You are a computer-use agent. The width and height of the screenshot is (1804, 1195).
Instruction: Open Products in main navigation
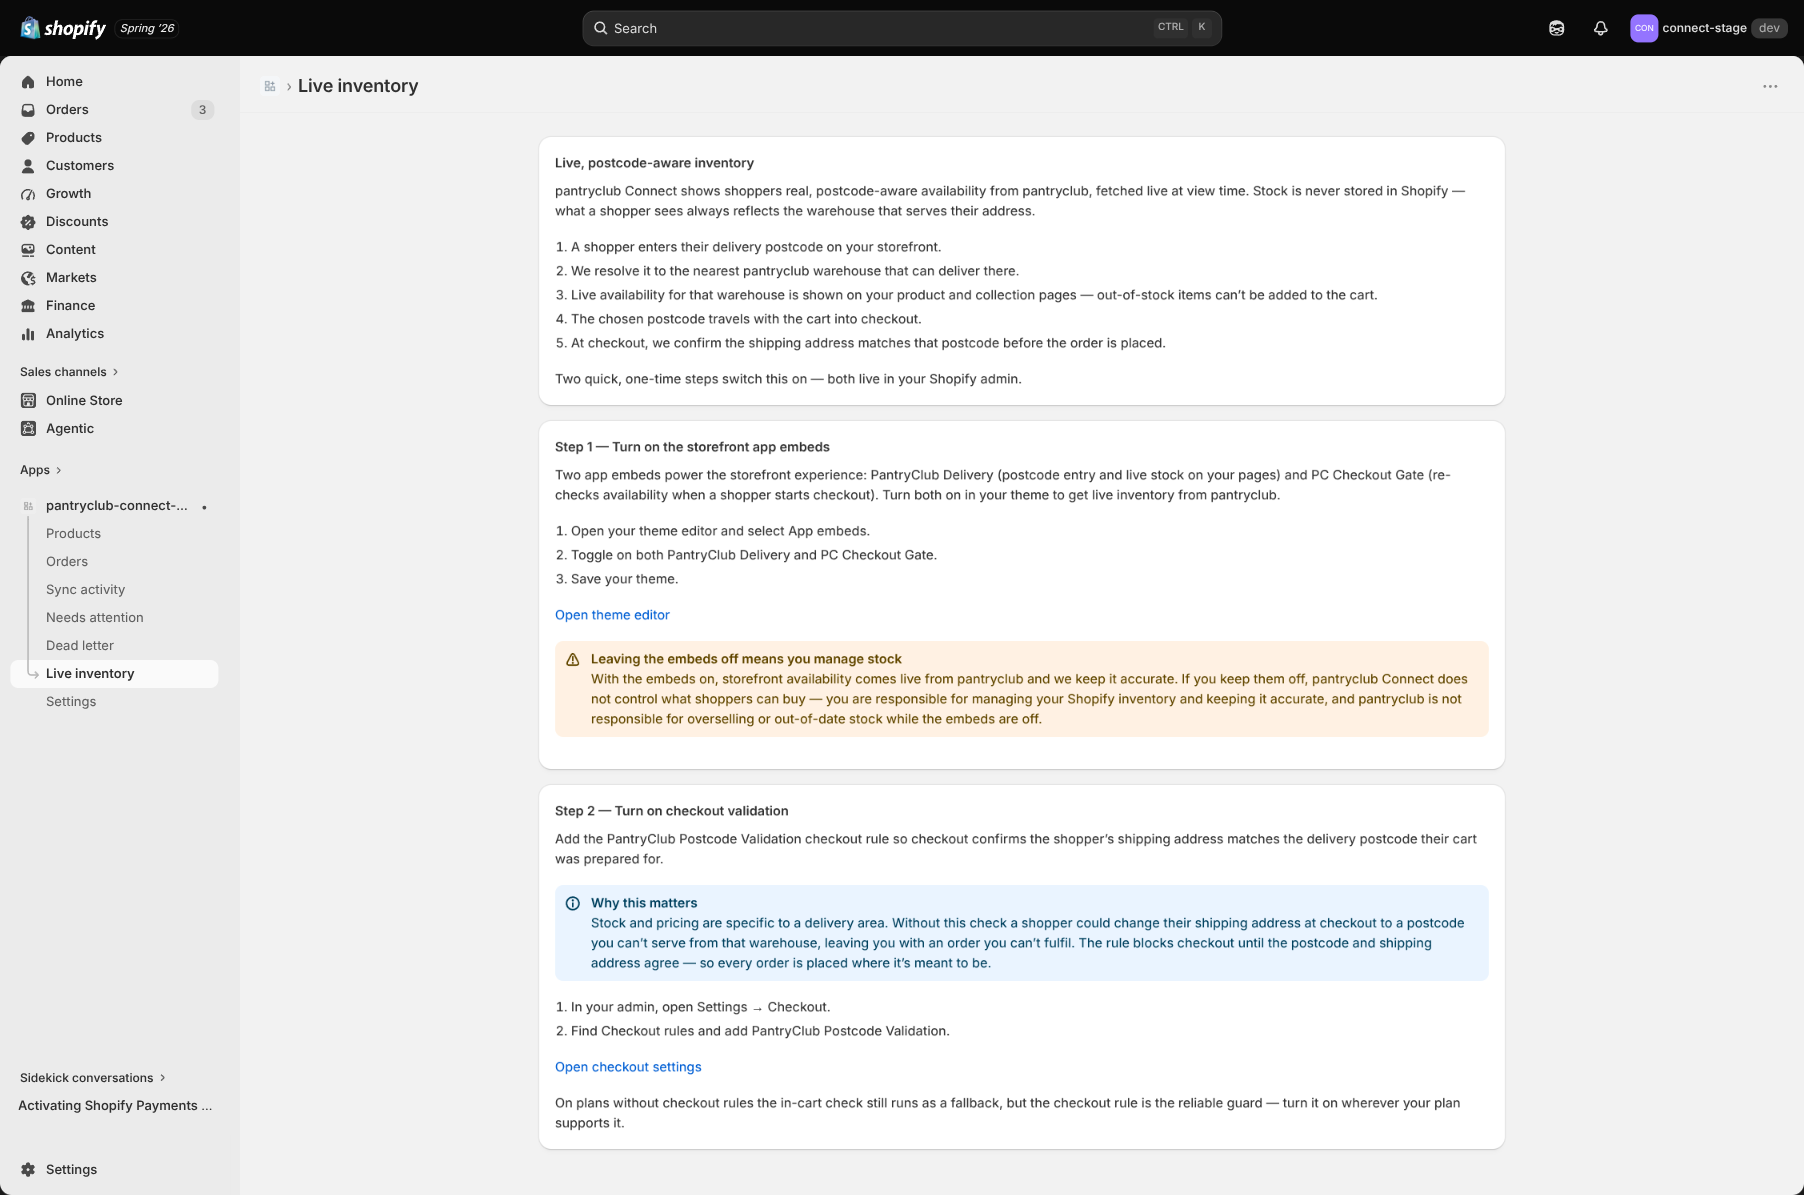pos(74,138)
